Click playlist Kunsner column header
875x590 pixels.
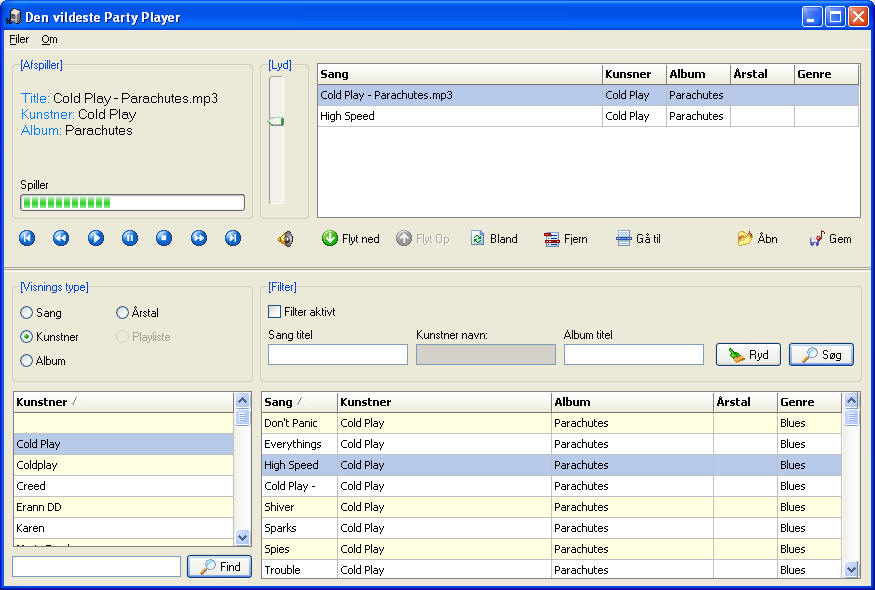pyautogui.click(x=634, y=74)
